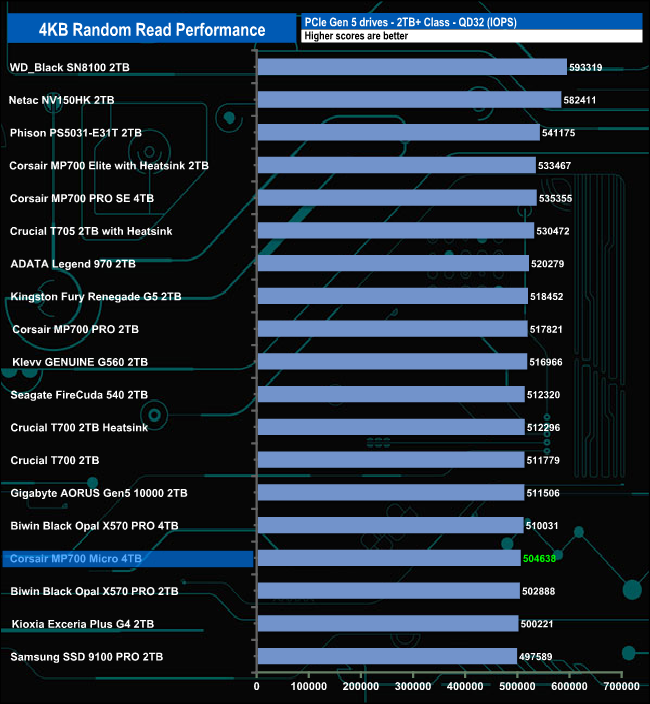Click the value 511506
Screen dimensions: 650x704
[543, 493]
